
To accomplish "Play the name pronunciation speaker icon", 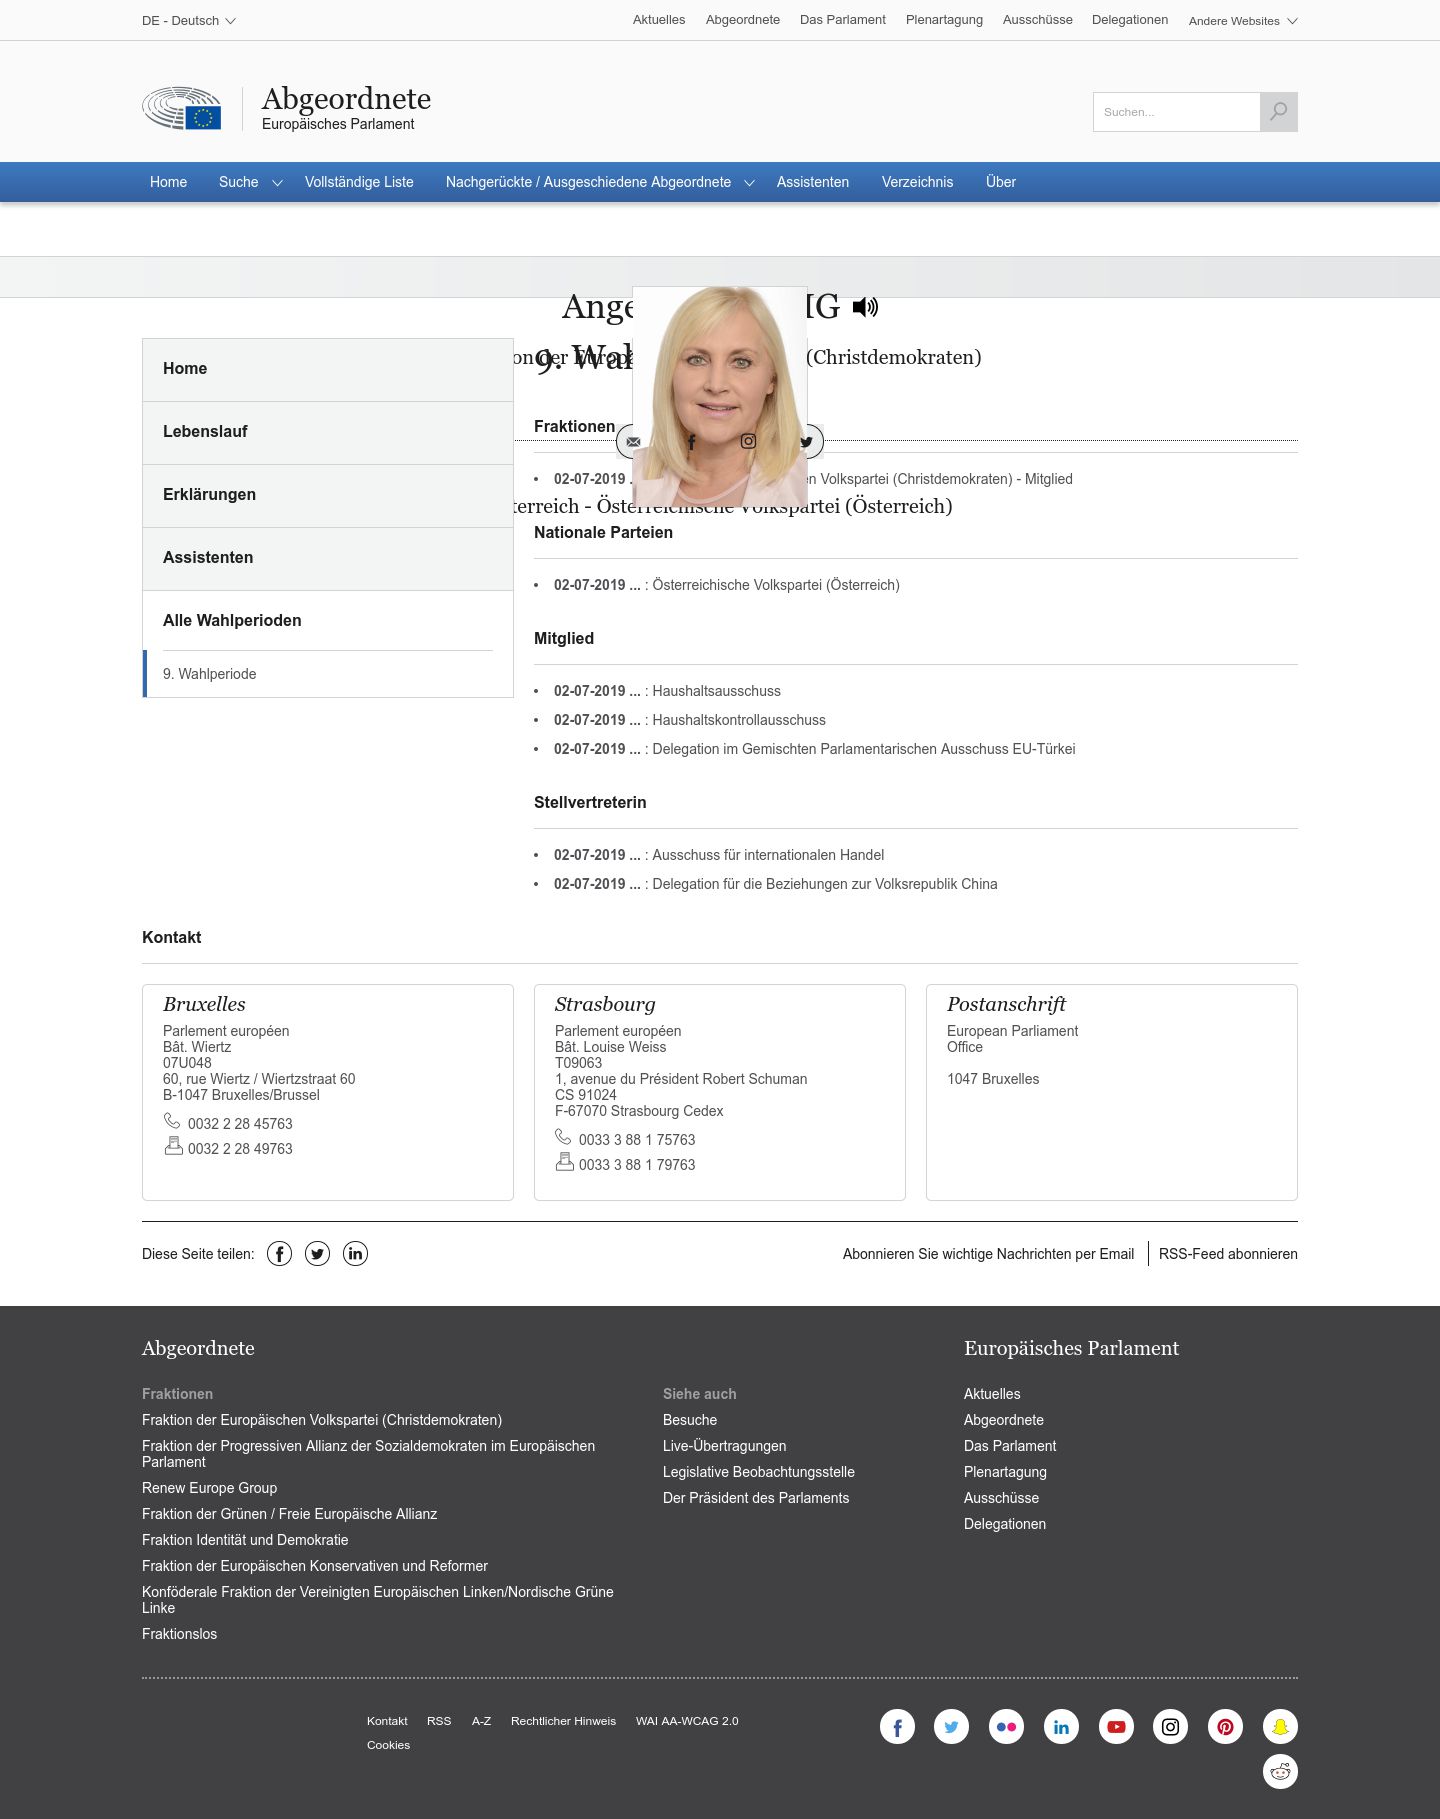I will tap(865, 307).
